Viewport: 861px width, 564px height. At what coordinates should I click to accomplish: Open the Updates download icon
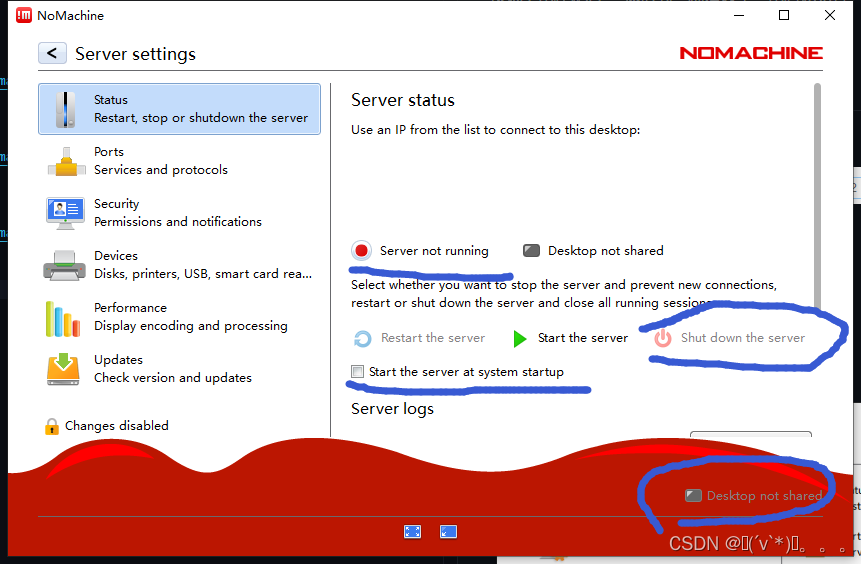coord(63,369)
